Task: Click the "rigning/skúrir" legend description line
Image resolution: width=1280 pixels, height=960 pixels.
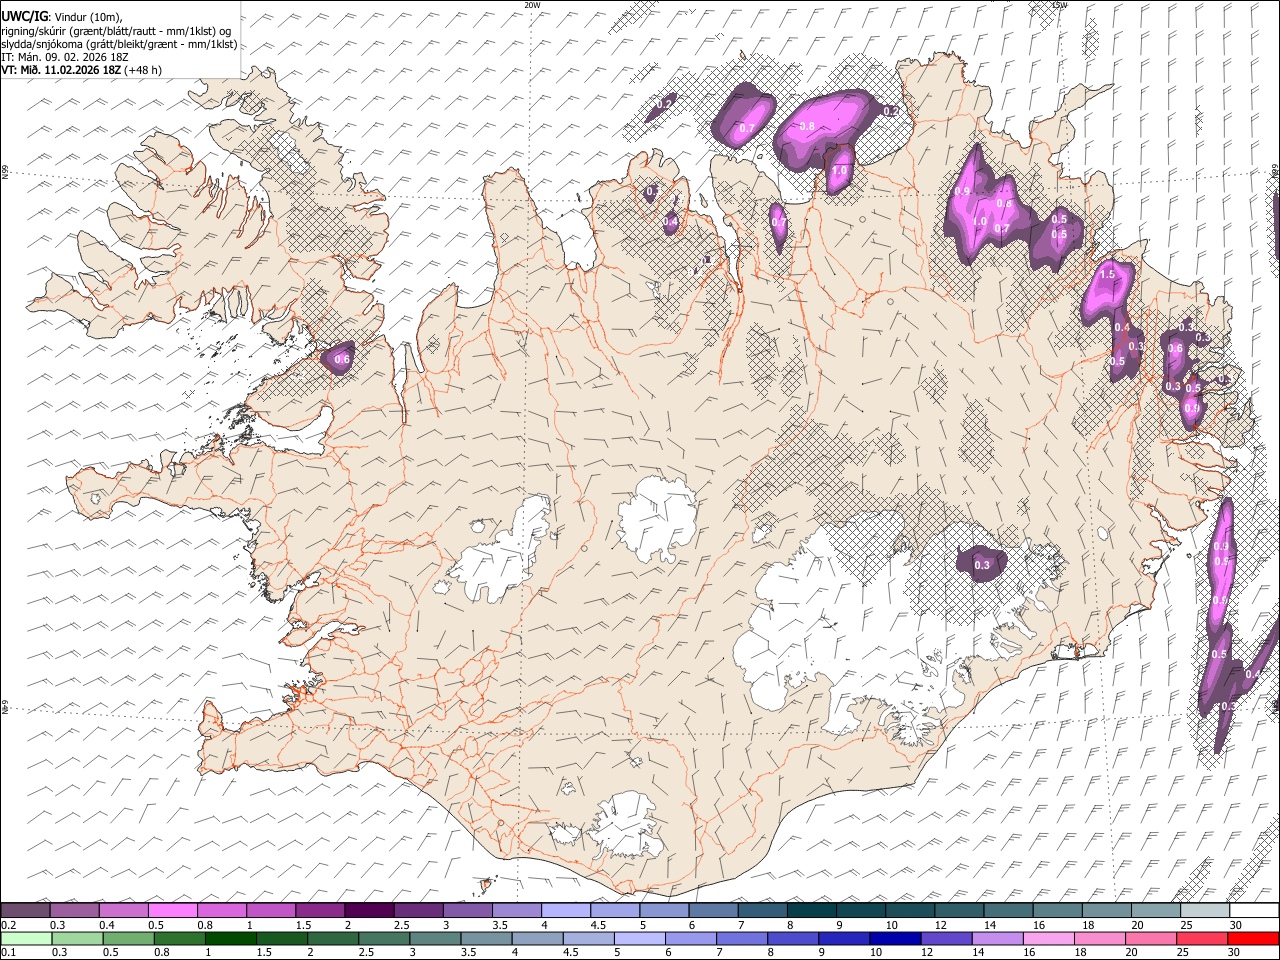Action: [117, 31]
